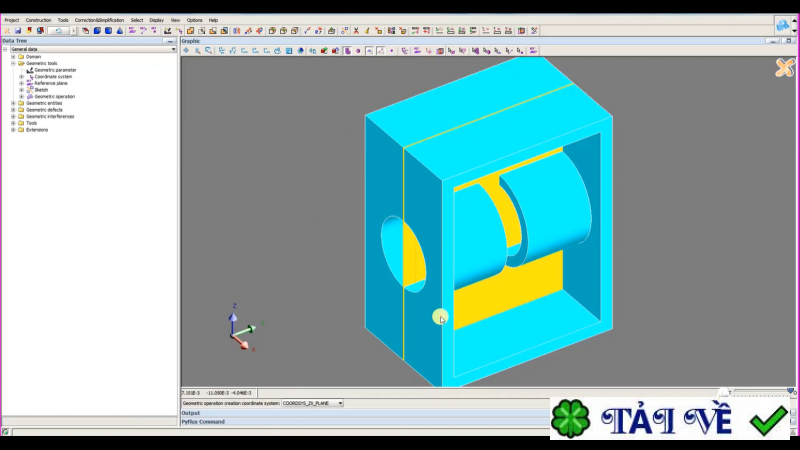The image size is (800, 450).
Task: Expand the Coordinate system node
Action: tap(21, 77)
